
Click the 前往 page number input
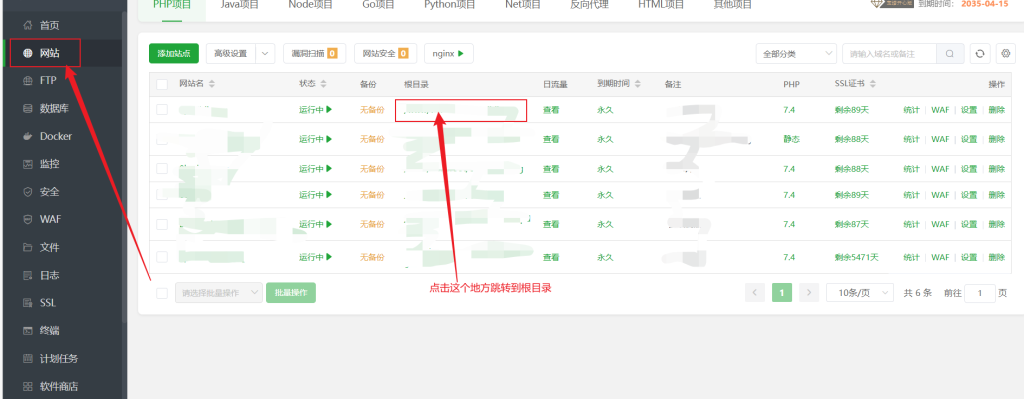pyautogui.click(x=980, y=293)
